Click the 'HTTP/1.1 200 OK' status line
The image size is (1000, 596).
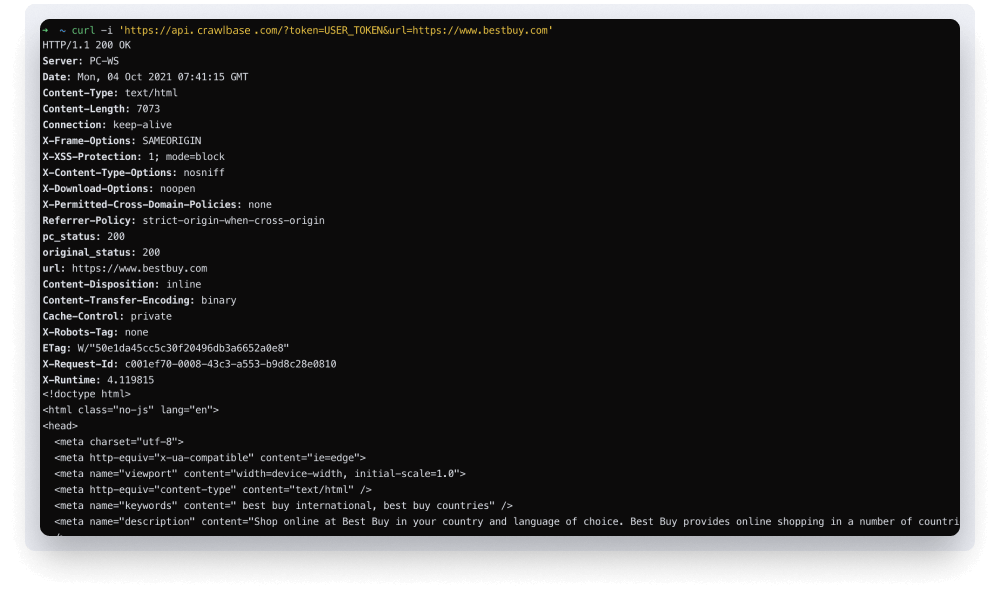(86, 45)
